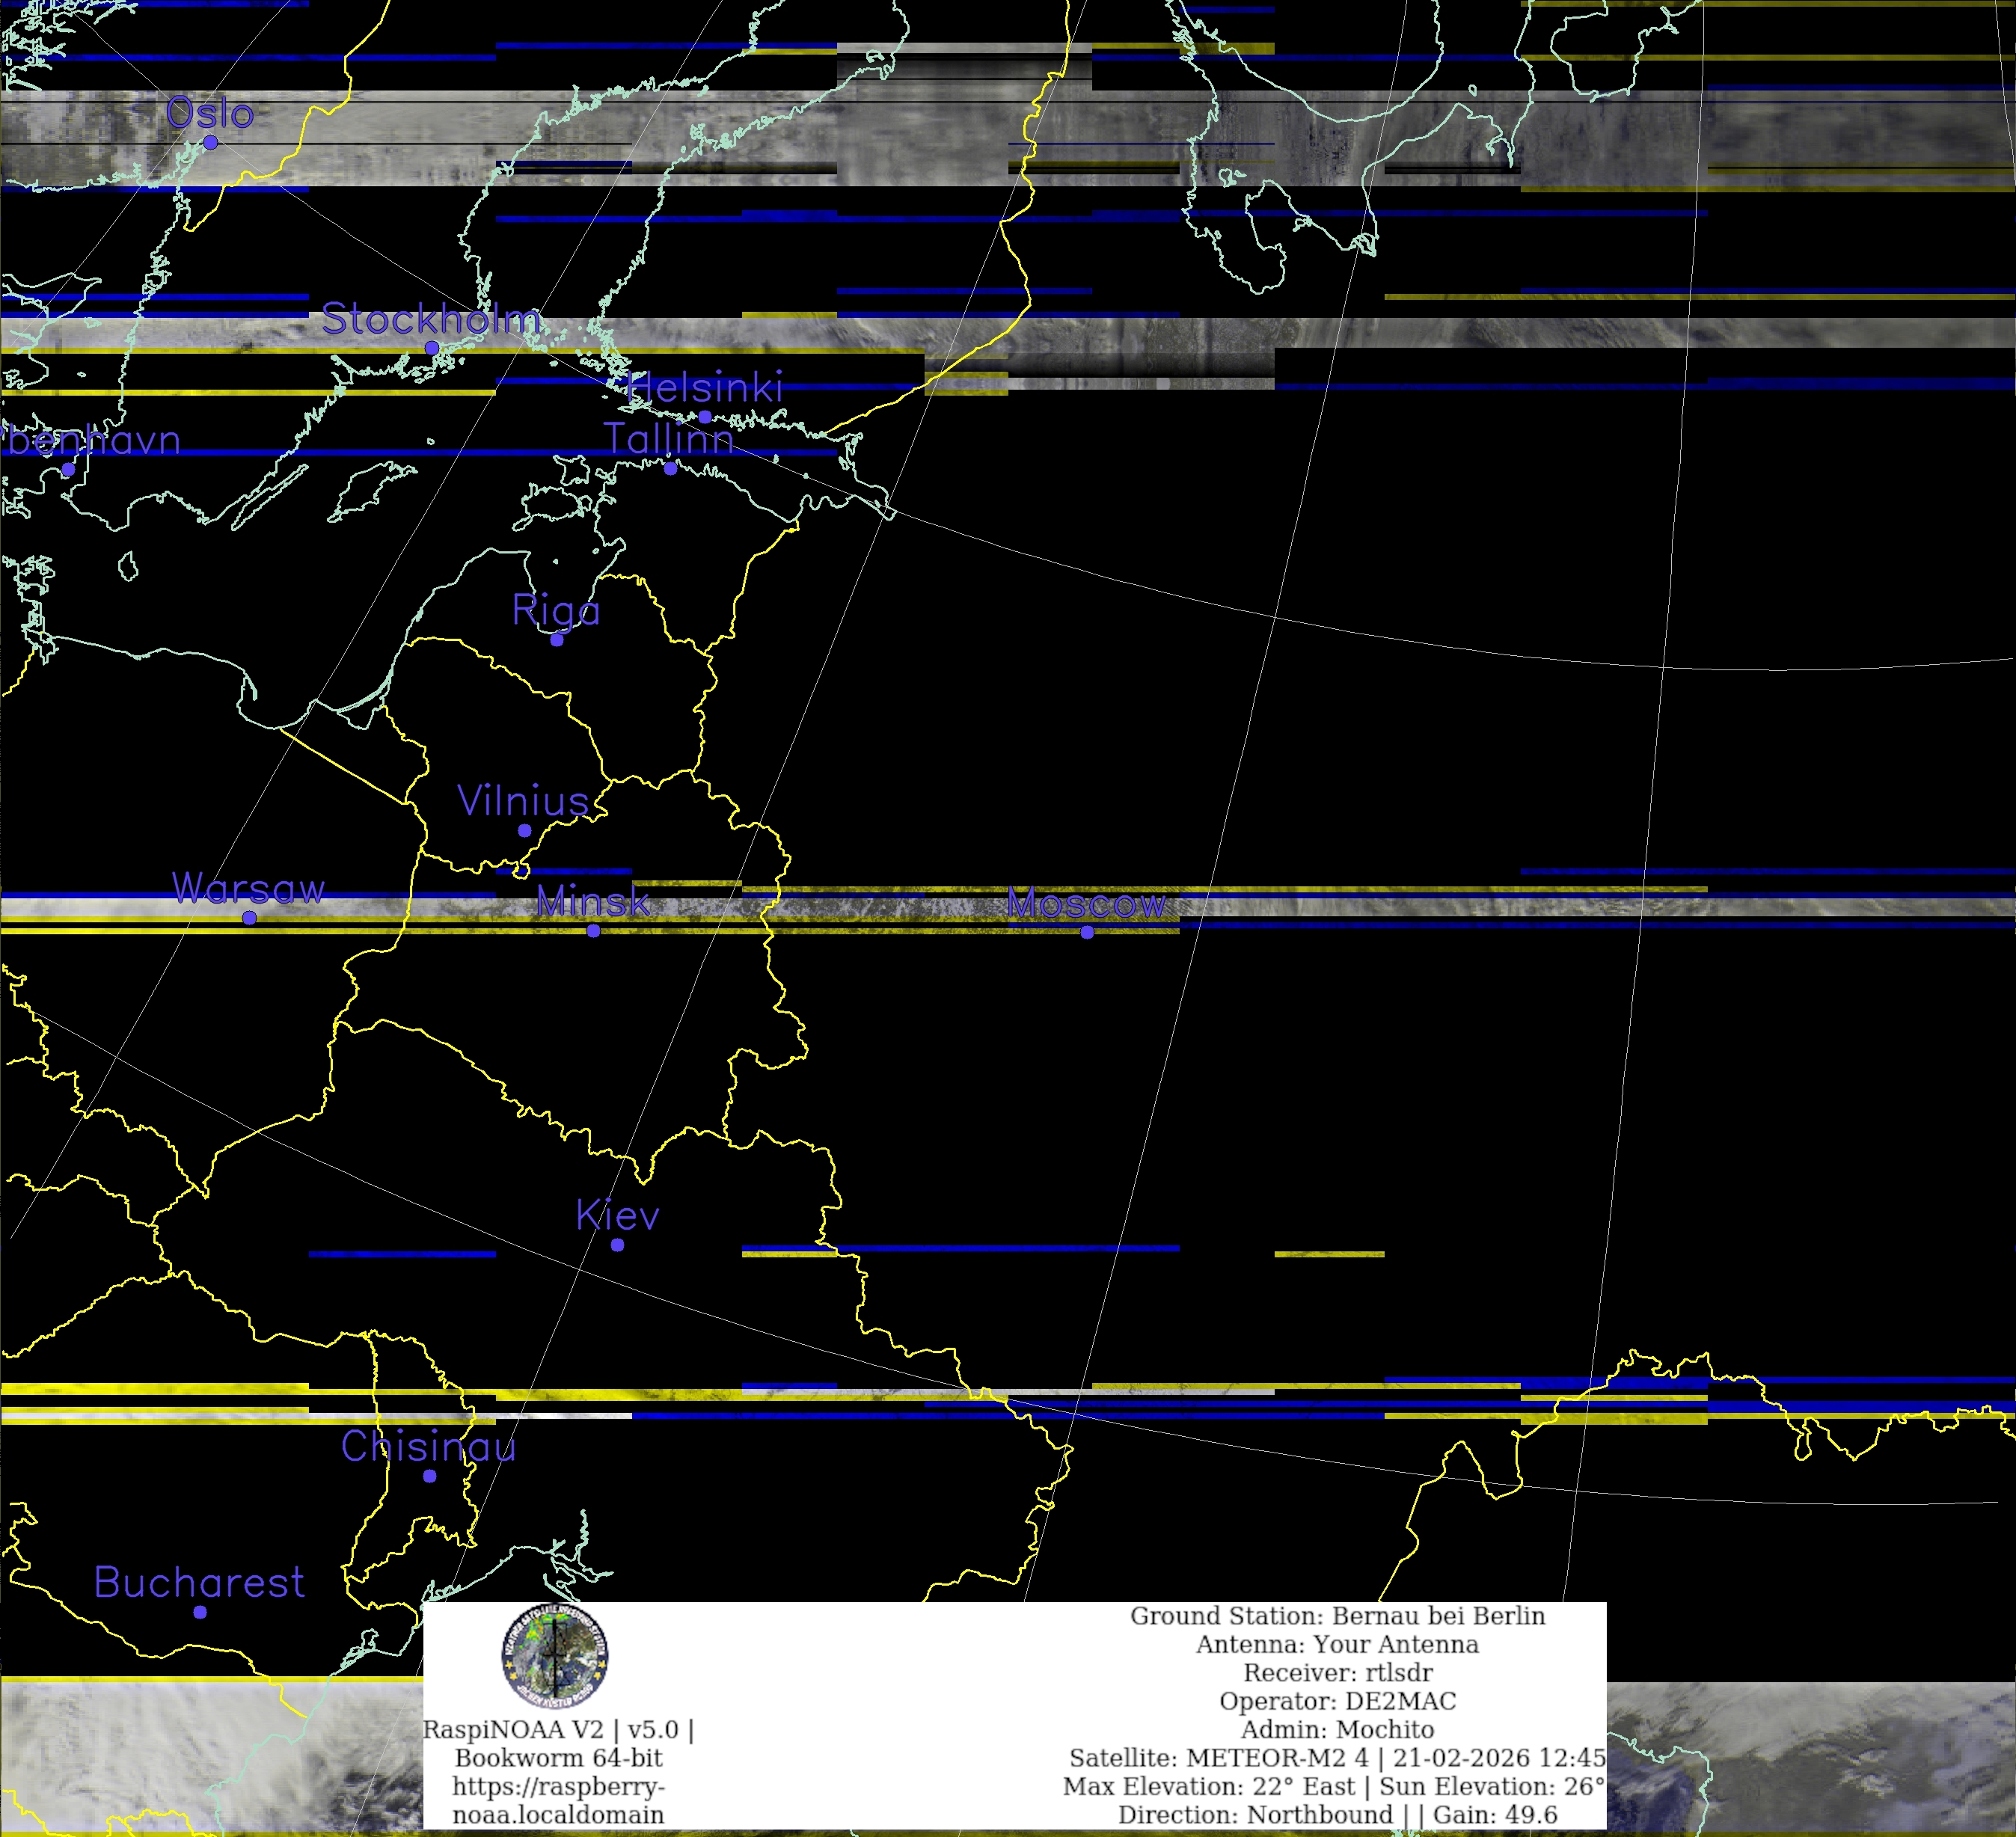Image resolution: width=2016 pixels, height=1837 pixels.
Task: Click the Bucharest city marker dot
Action: coord(200,1612)
